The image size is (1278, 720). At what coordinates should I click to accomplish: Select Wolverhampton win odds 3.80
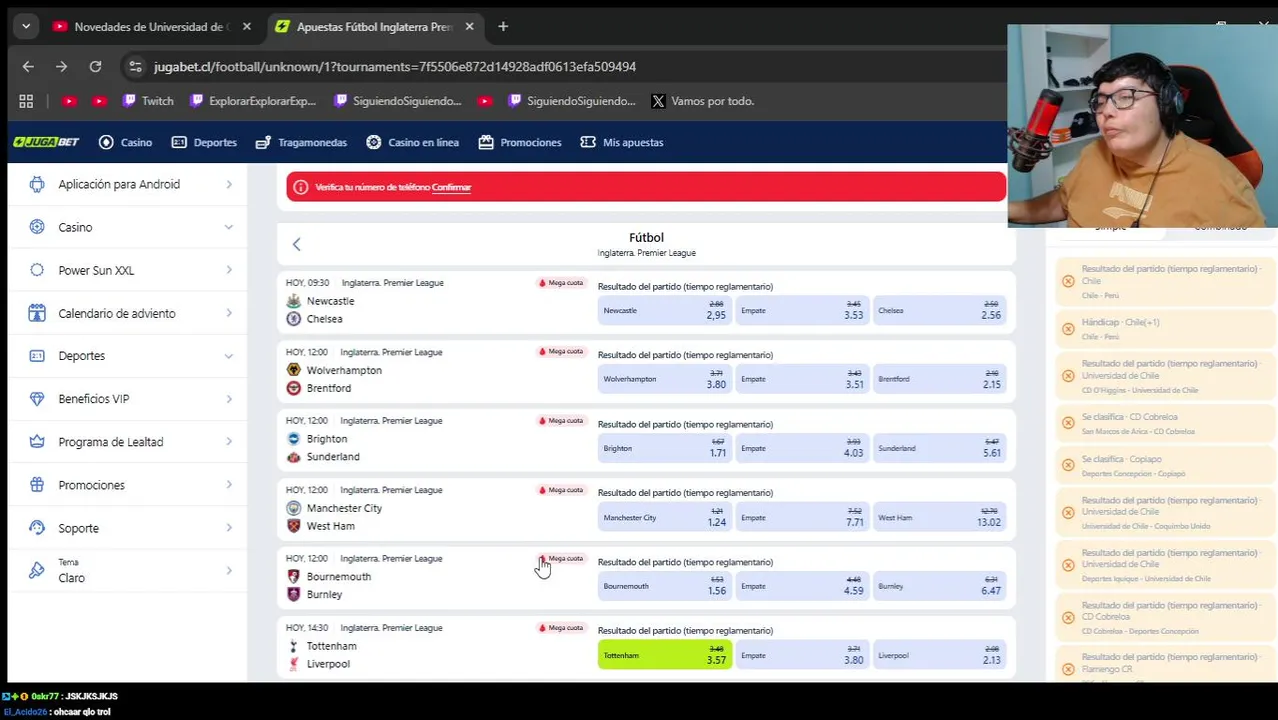[665, 379]
